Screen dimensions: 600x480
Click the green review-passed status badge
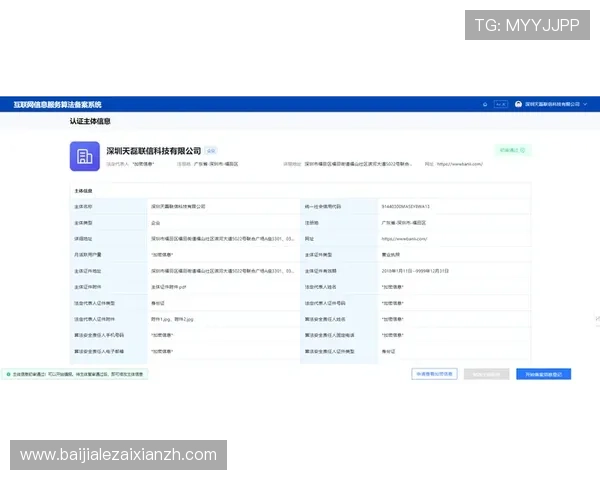coord(513,150)
